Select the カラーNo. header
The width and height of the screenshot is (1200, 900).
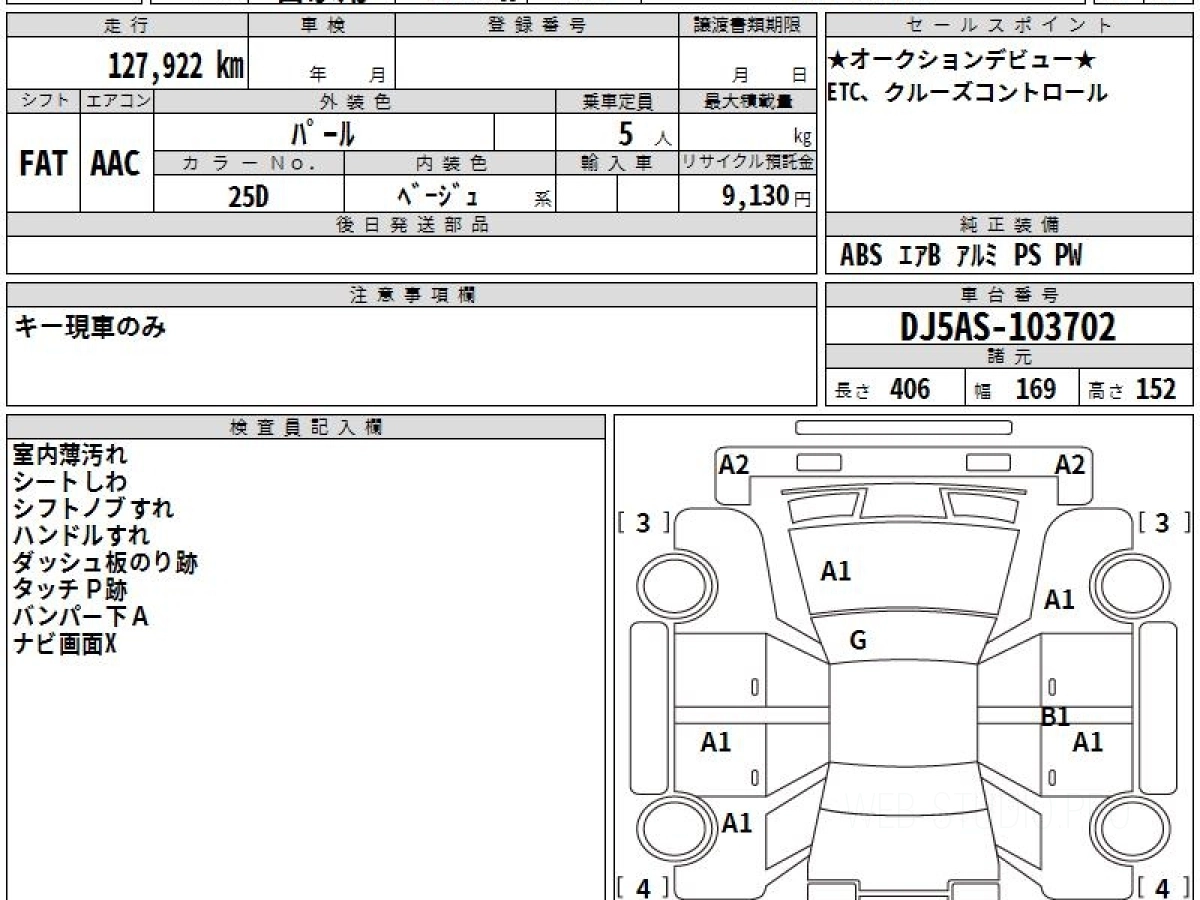(249, 163)
